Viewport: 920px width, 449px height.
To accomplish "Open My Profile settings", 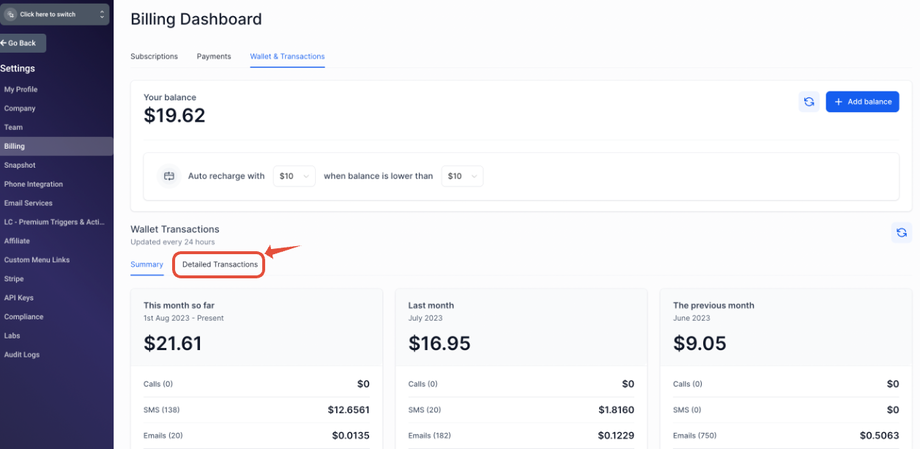I will [21, 89].
